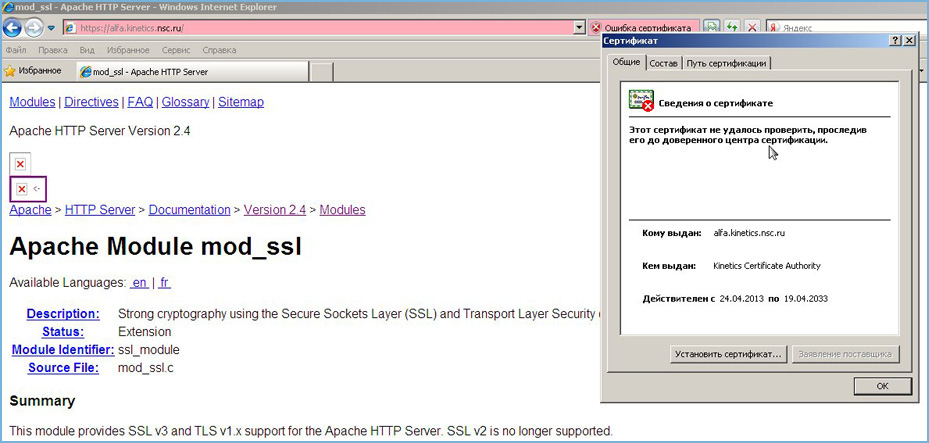The width and height of the screenshot is (929, 443).
Task: Select the 'en' language link
Action: 139,283
